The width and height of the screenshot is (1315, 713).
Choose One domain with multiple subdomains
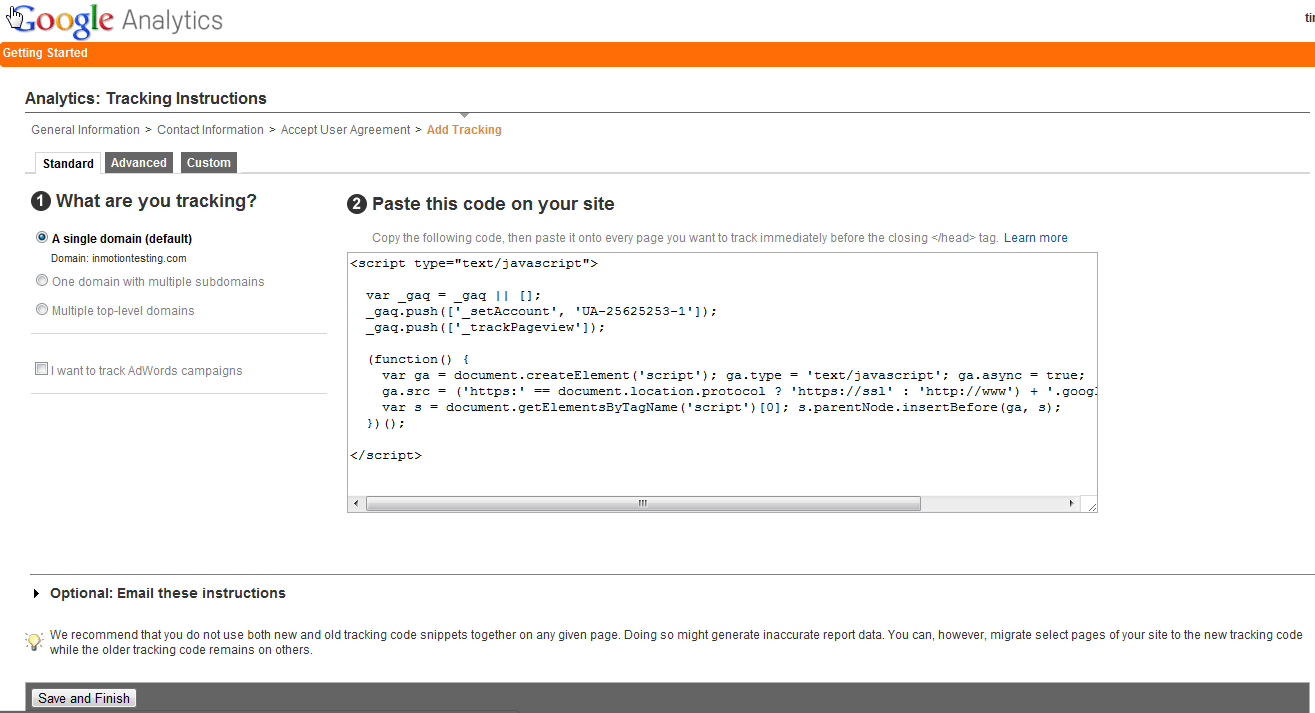pos(42,281)
